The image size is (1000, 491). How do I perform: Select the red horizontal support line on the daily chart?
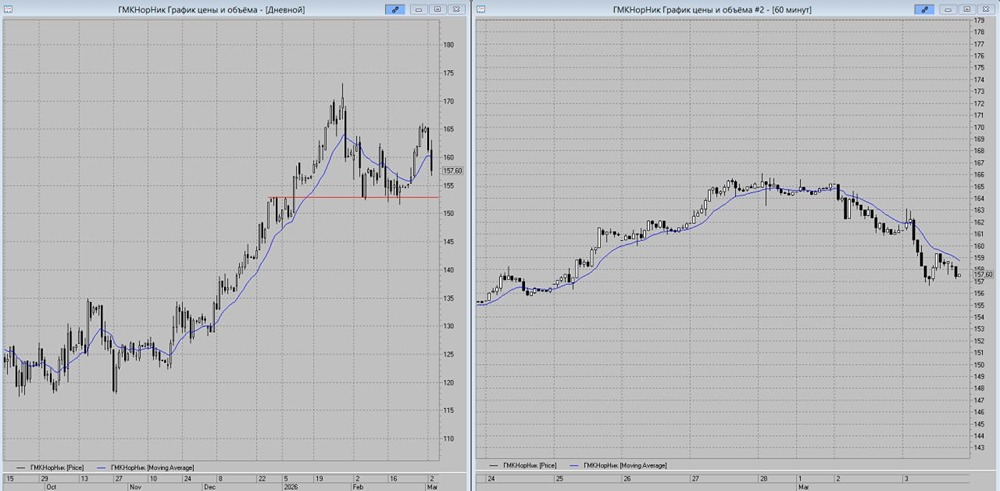pos(353,197)
